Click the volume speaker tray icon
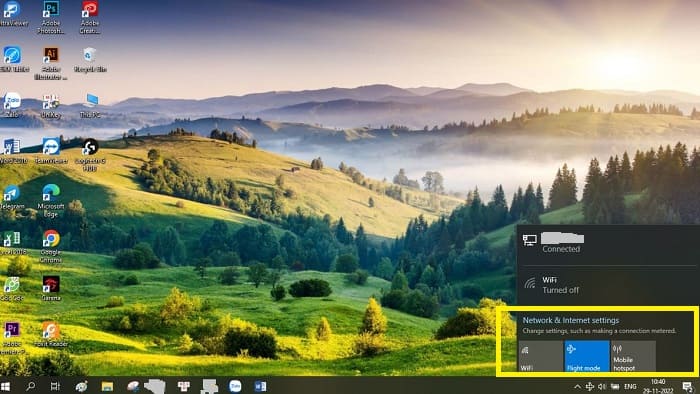This screenshot has width=700, height=394. click(602, 386)
